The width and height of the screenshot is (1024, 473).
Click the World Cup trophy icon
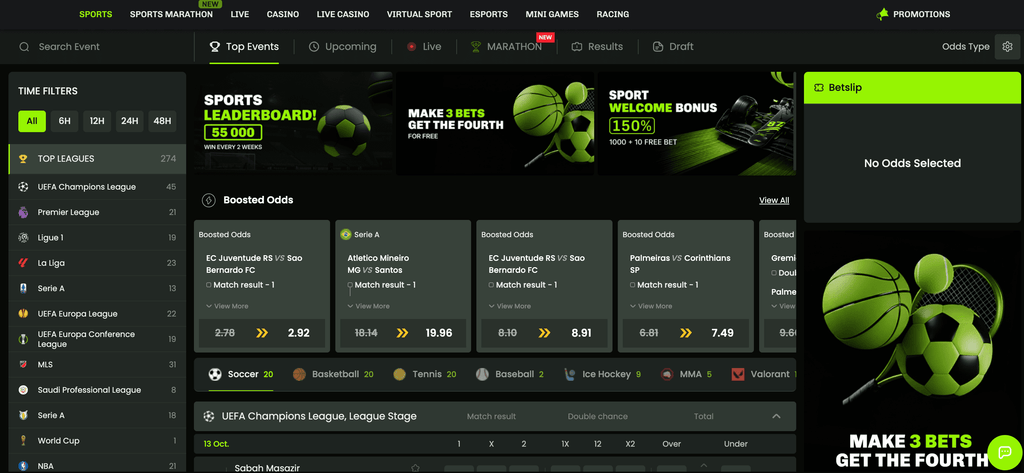[24, 441]
